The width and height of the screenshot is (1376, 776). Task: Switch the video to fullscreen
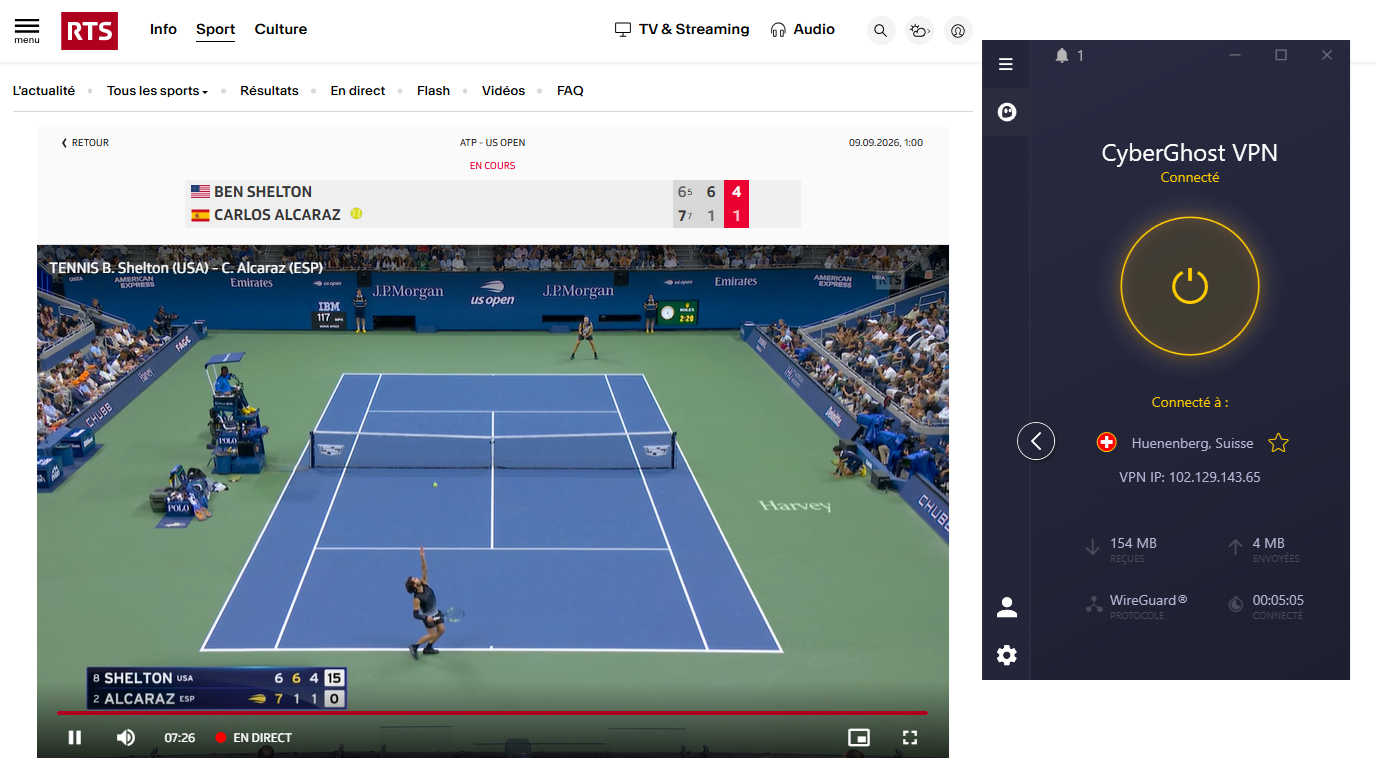click(910, 738)
